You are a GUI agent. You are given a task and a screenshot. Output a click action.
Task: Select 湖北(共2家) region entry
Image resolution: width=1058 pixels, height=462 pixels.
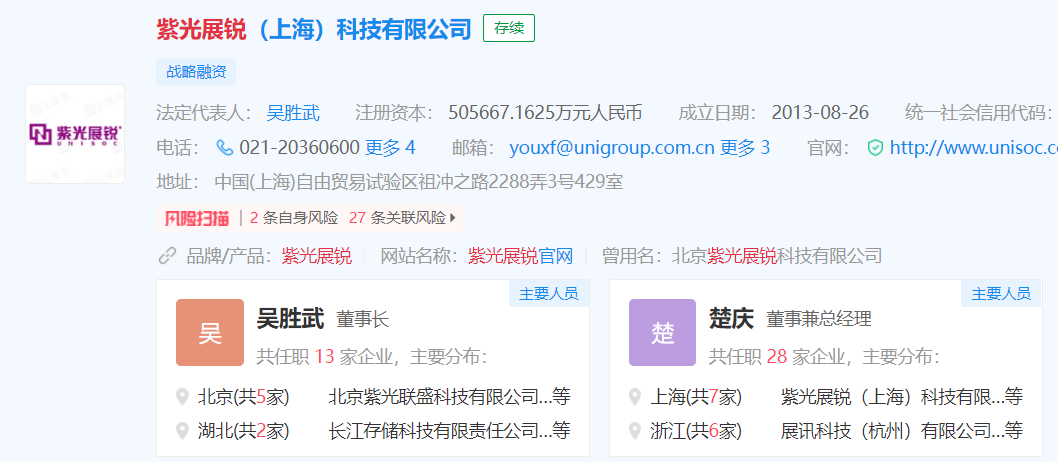243,430
